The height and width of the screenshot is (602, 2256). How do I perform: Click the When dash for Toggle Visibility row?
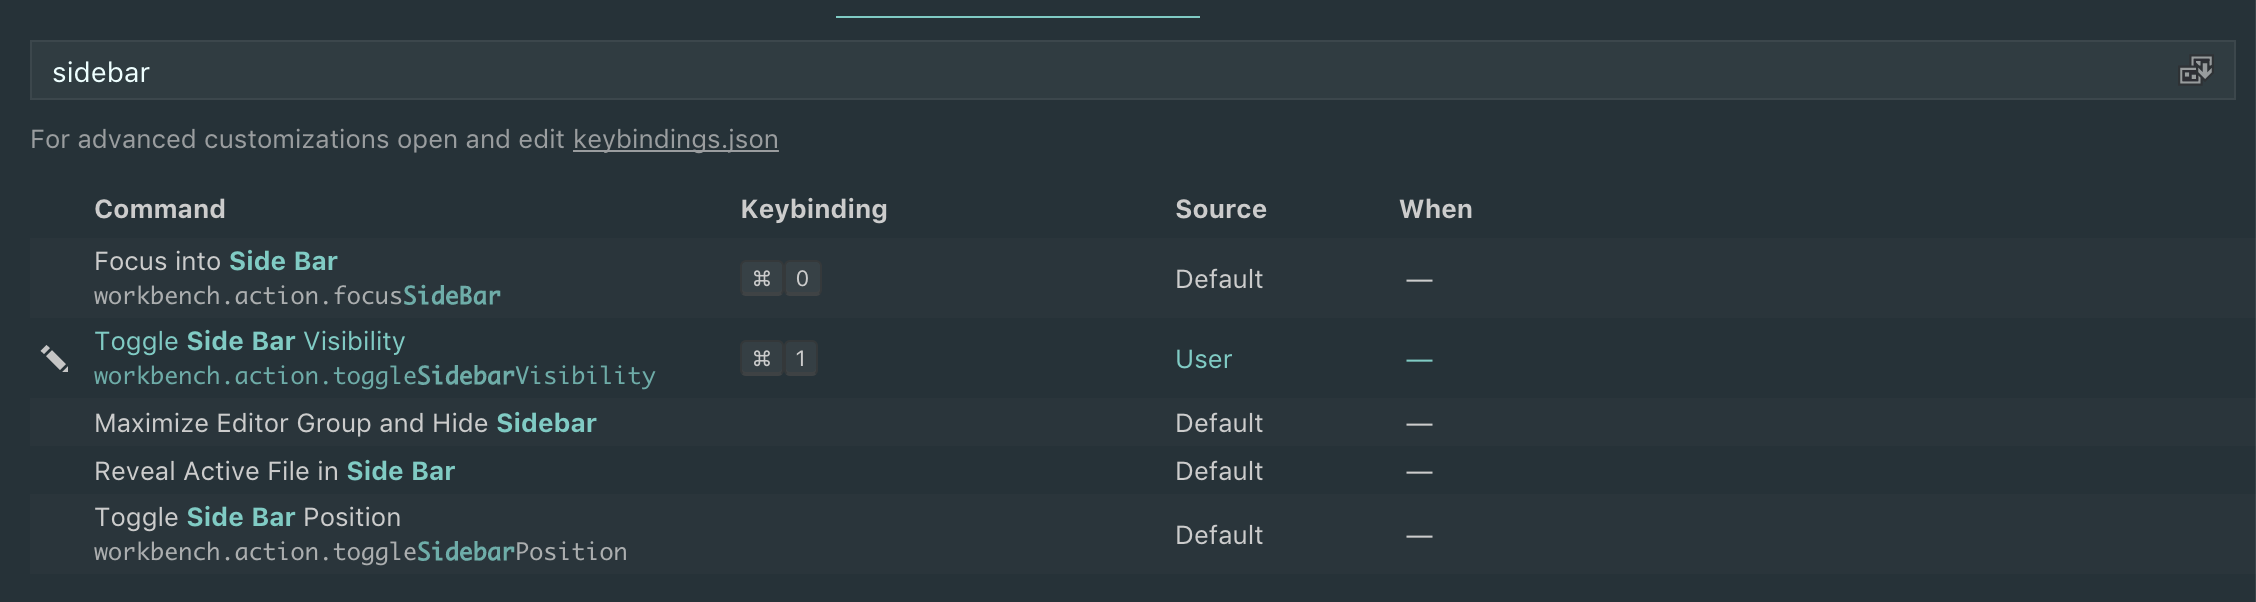pyautogui.click(x=1419, y=359)
